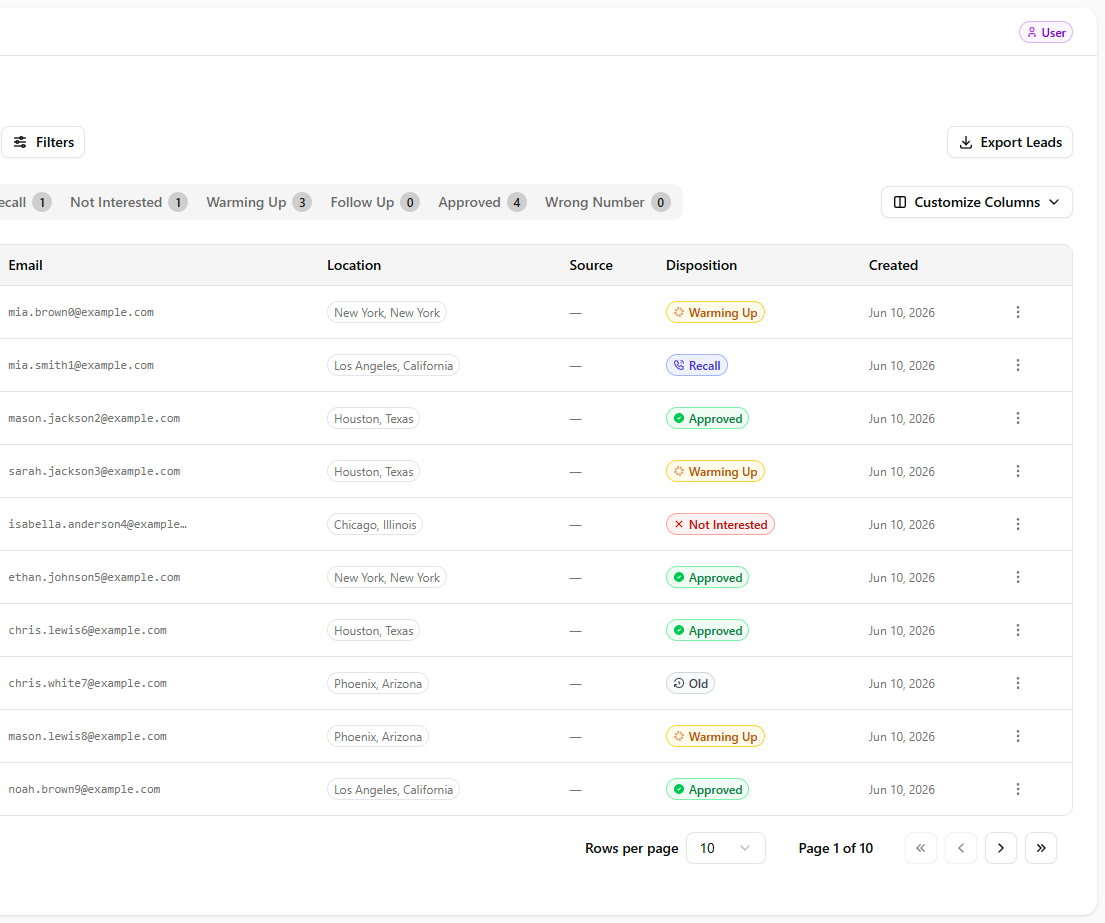Click email mia.brown0@example.com
This screenshot has width=1105, height=923.
81,312
